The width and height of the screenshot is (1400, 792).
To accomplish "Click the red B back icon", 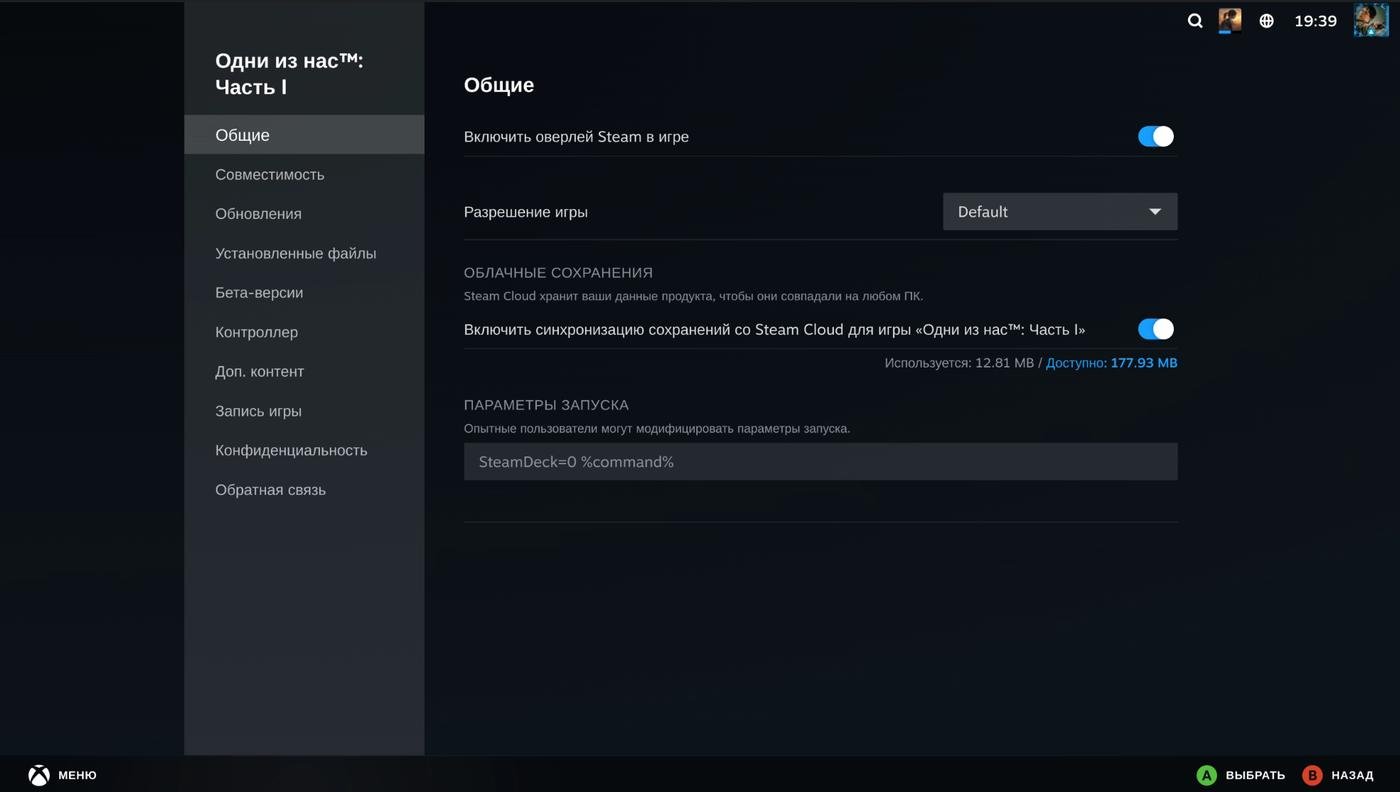I will tap(1312, 775).
